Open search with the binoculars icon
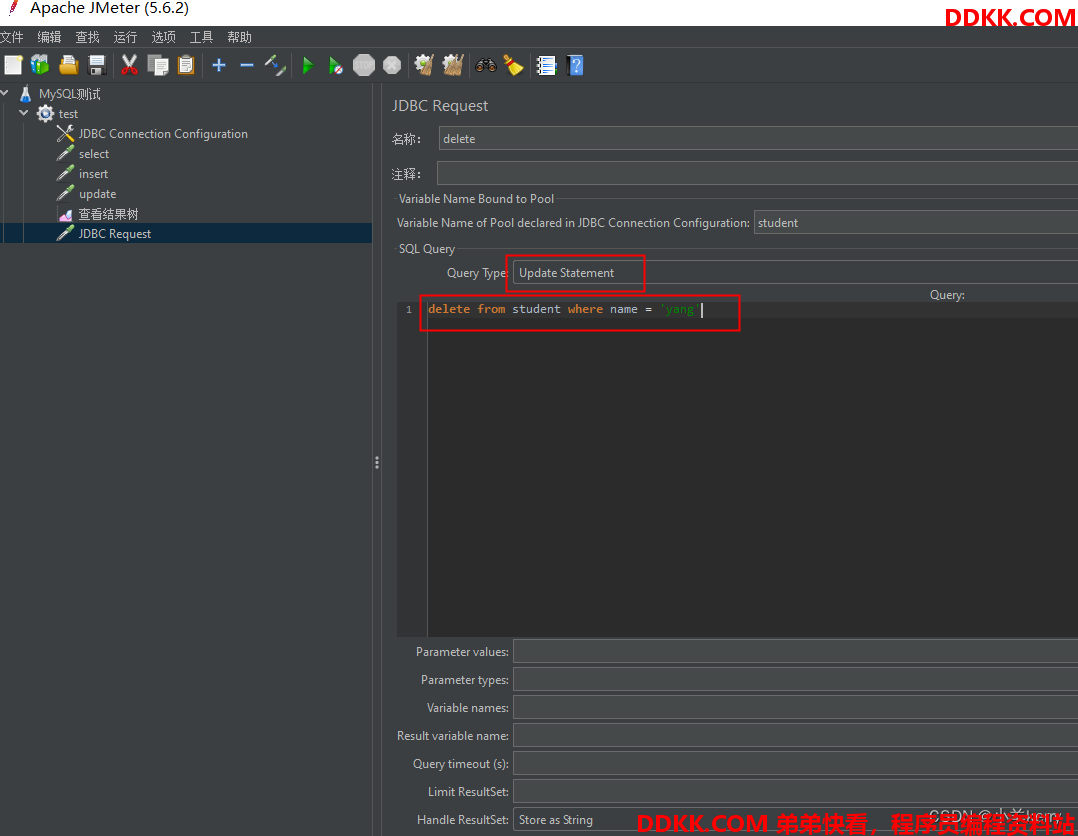 pos(485,65)
